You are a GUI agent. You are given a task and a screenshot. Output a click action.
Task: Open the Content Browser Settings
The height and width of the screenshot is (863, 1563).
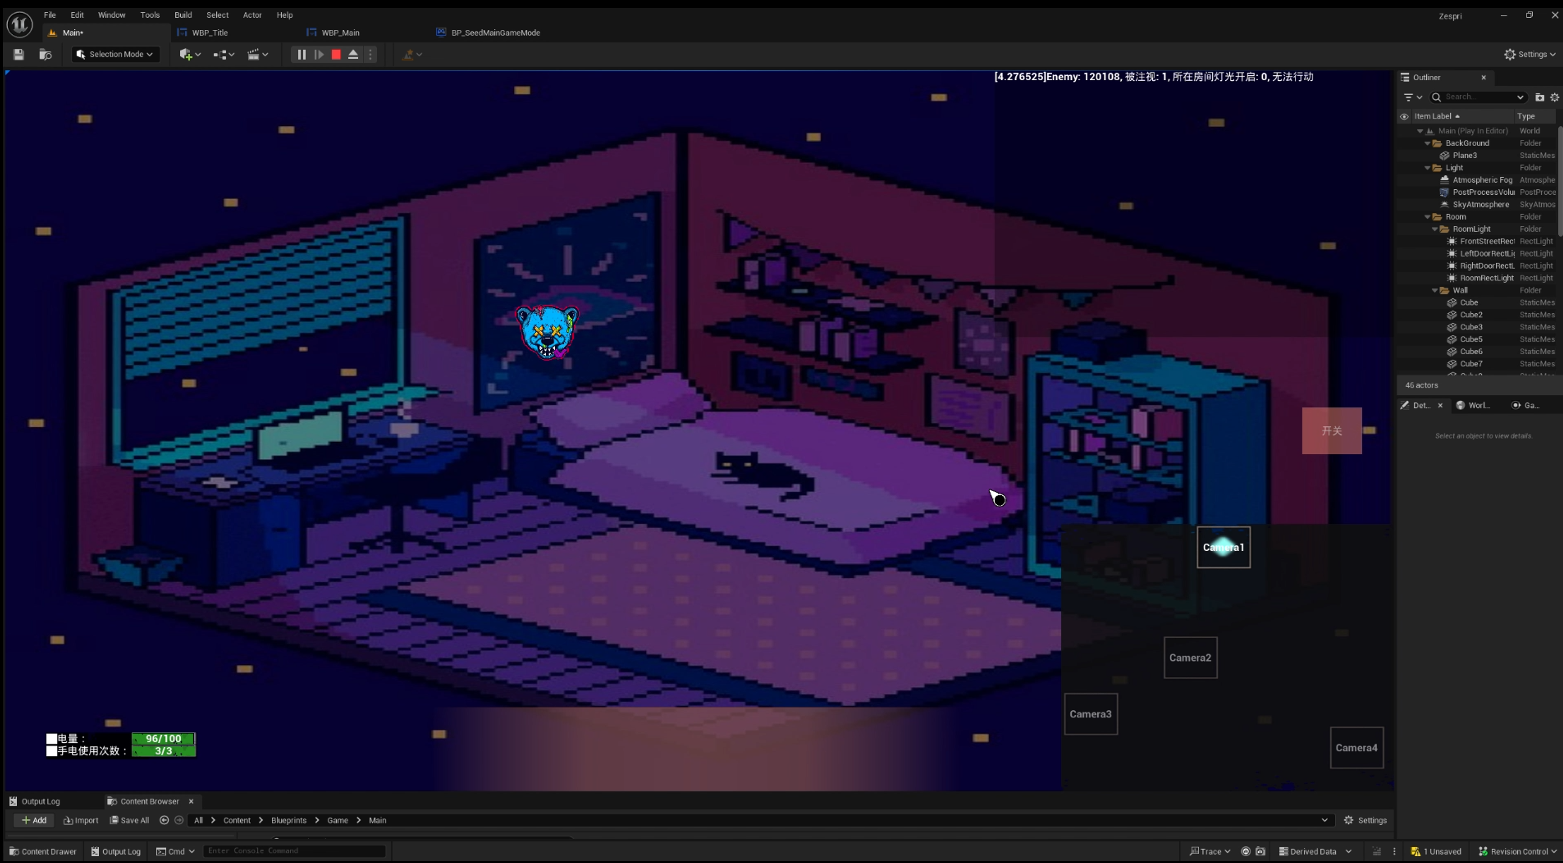[1365, 820]
